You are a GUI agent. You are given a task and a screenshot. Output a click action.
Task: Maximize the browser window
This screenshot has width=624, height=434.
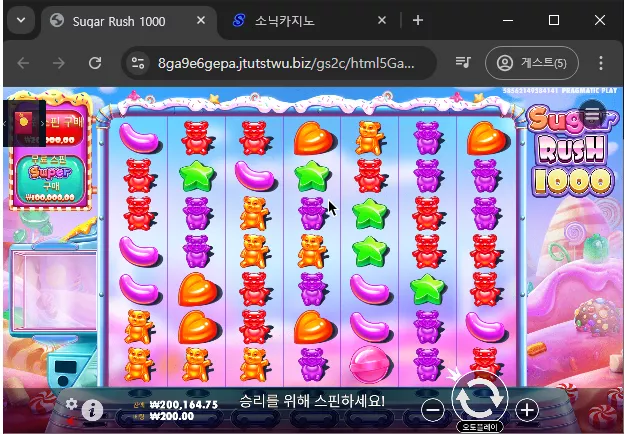(554, 20)
